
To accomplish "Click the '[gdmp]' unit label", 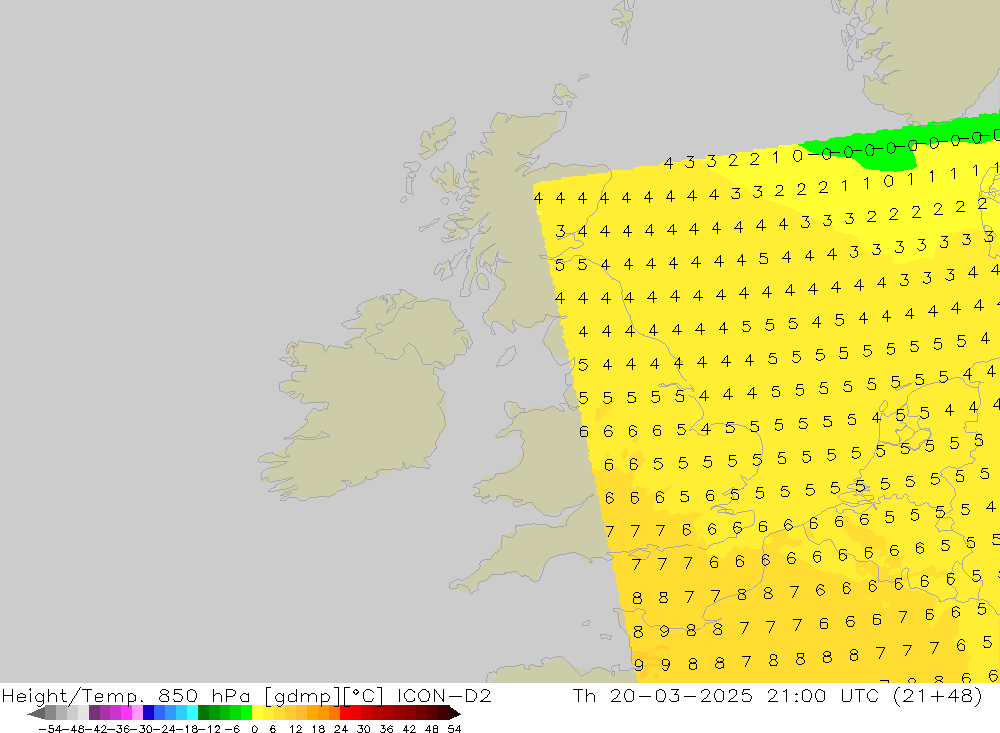I will (301, 696).
